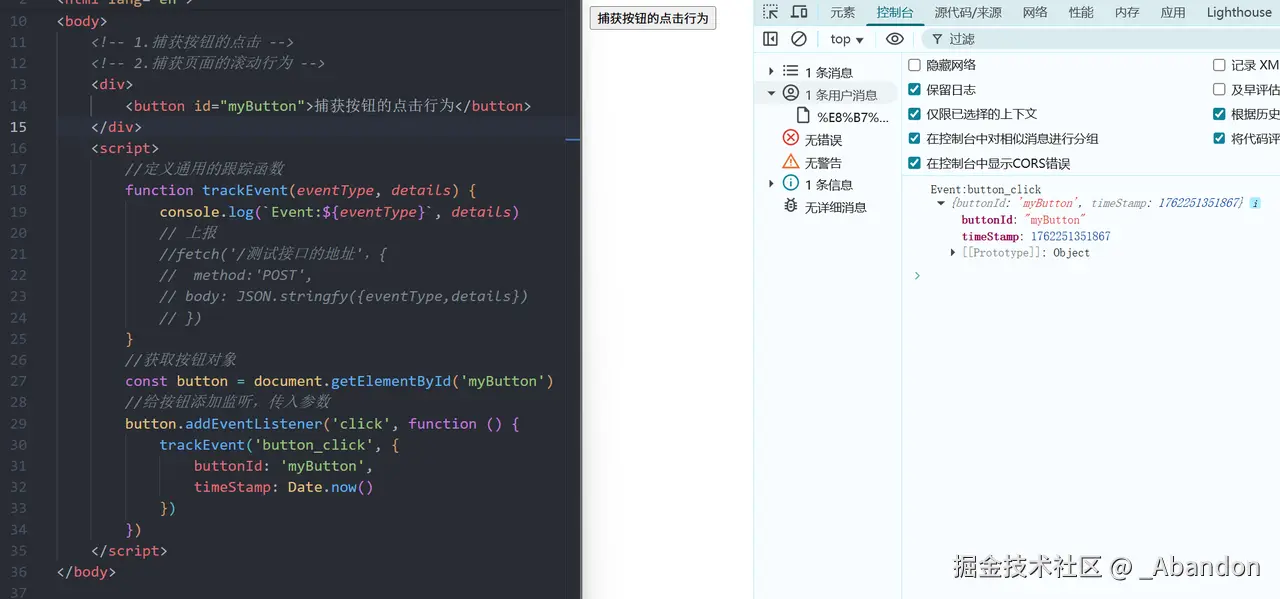Collapse the 1 条用户消息 group

(771, 94)
